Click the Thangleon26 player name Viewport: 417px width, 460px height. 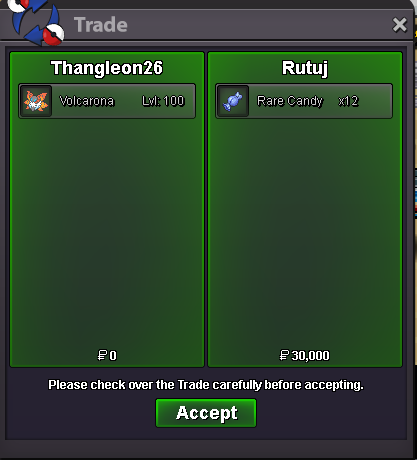tap(107, 68)
